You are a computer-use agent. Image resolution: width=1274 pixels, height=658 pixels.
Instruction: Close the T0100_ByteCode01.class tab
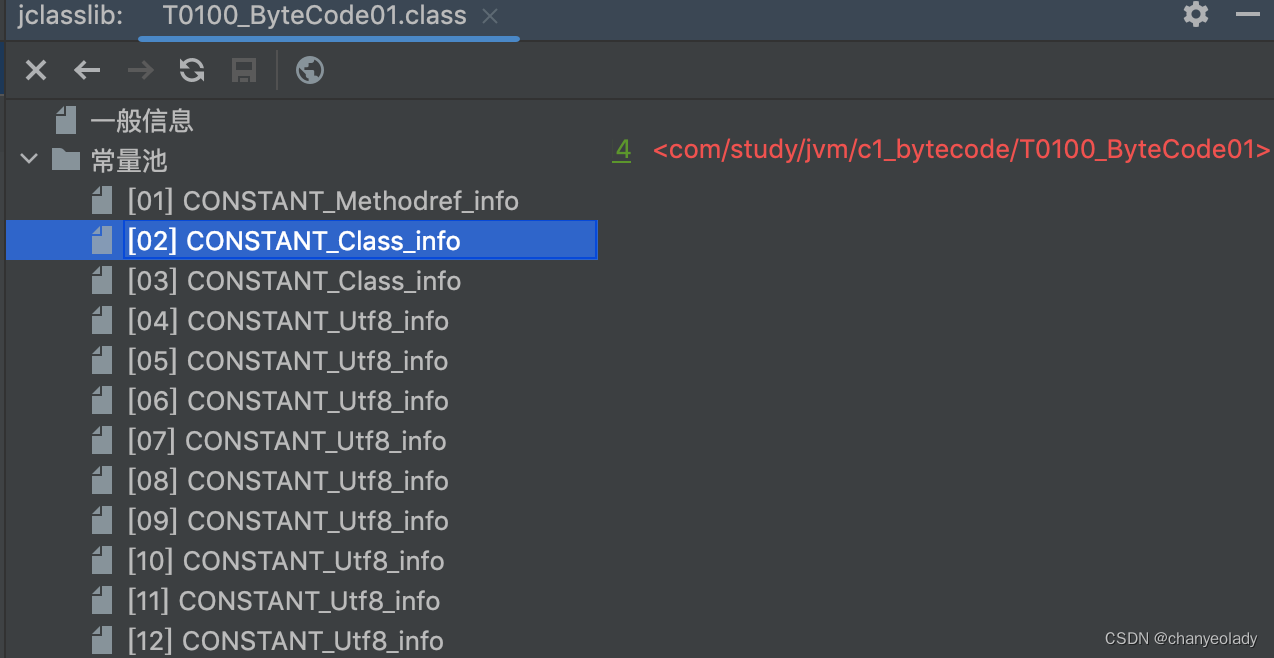489,16
